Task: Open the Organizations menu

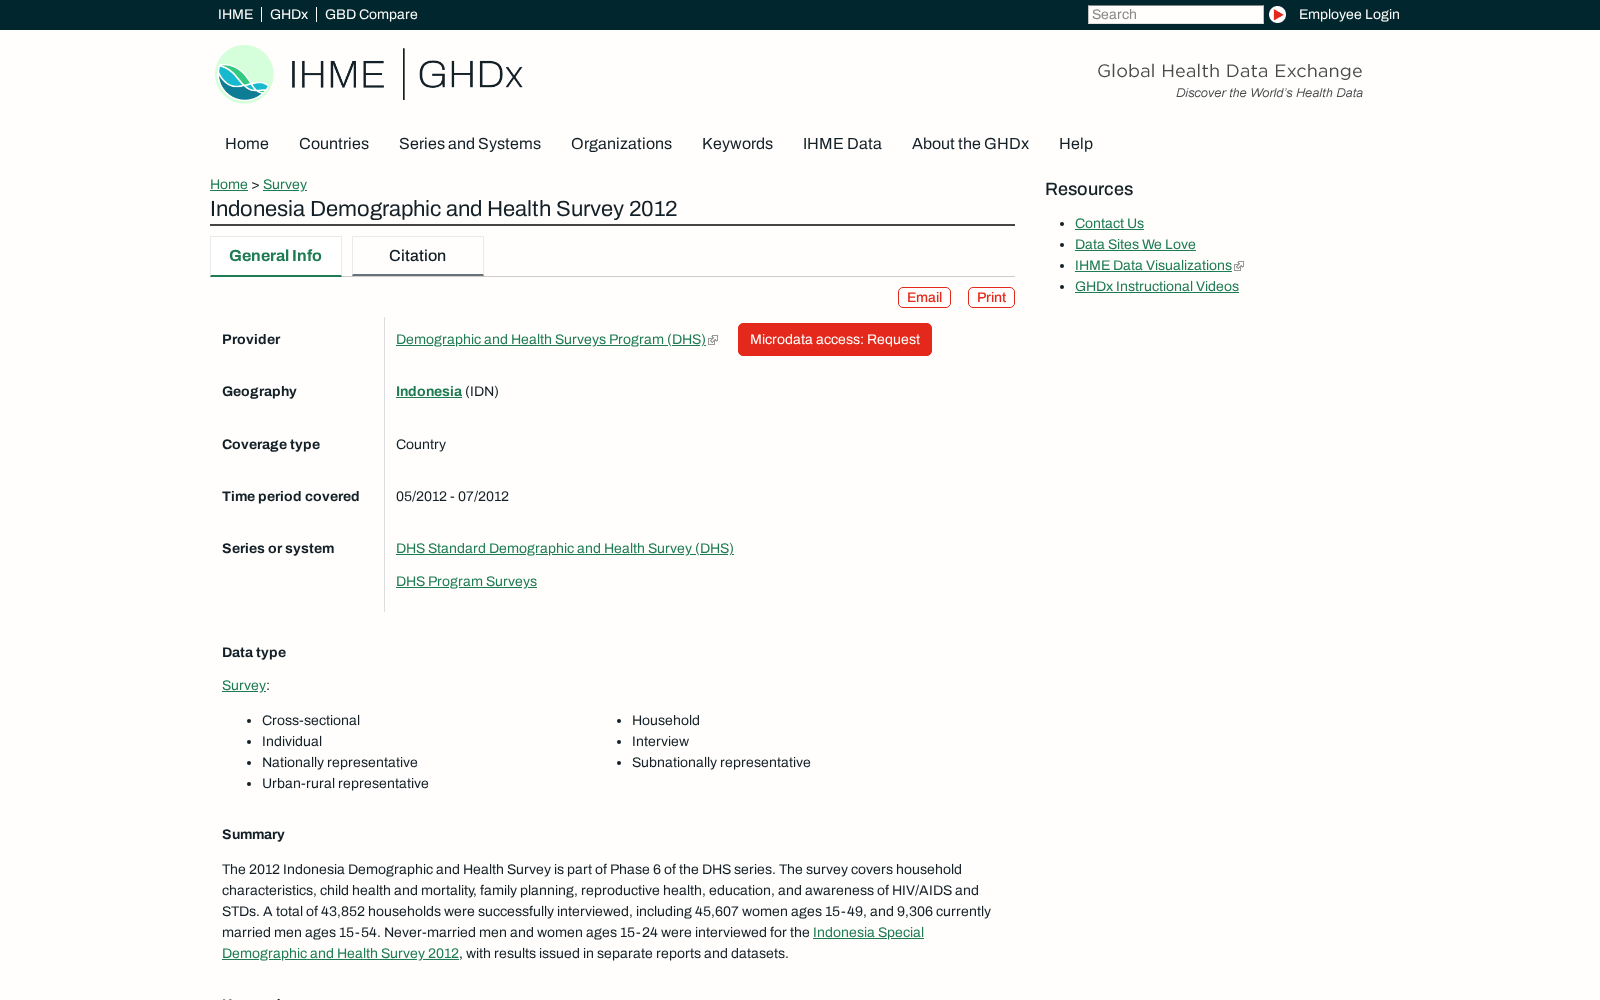Action: tap(621, 144)
